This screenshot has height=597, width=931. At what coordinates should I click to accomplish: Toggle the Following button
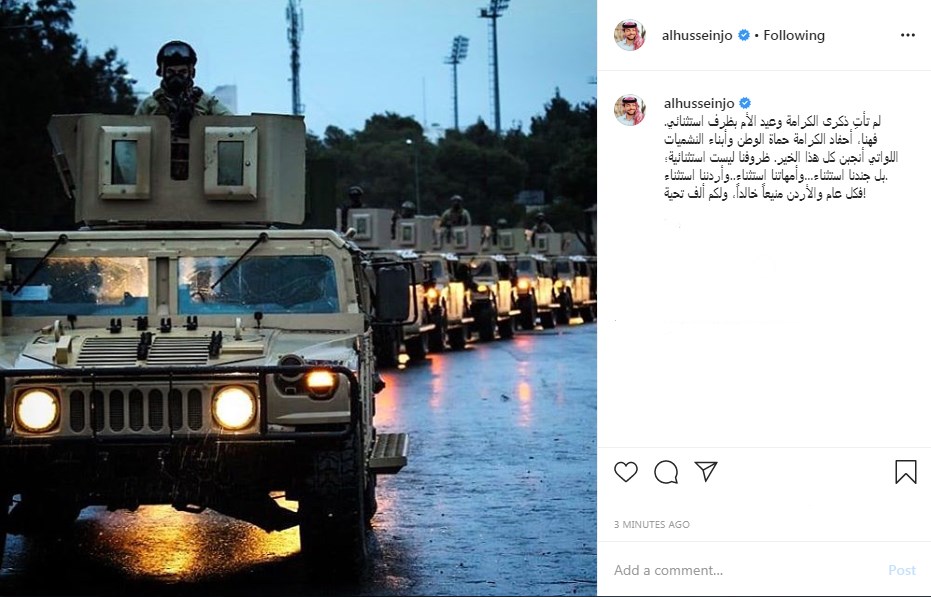pyautogui.click(x=794, y=36)
